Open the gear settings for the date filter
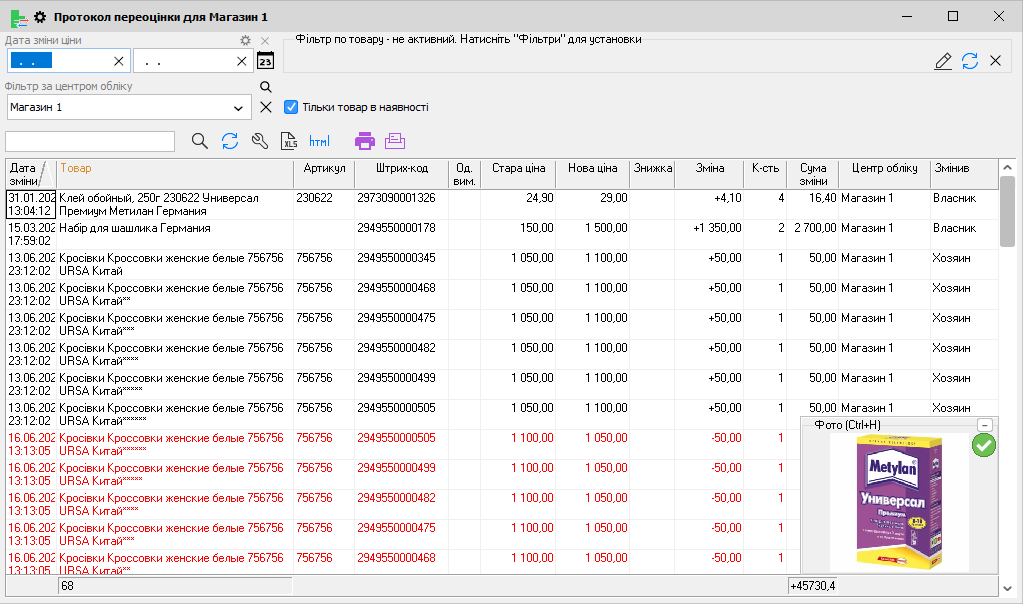 click(x=246, y=41)
